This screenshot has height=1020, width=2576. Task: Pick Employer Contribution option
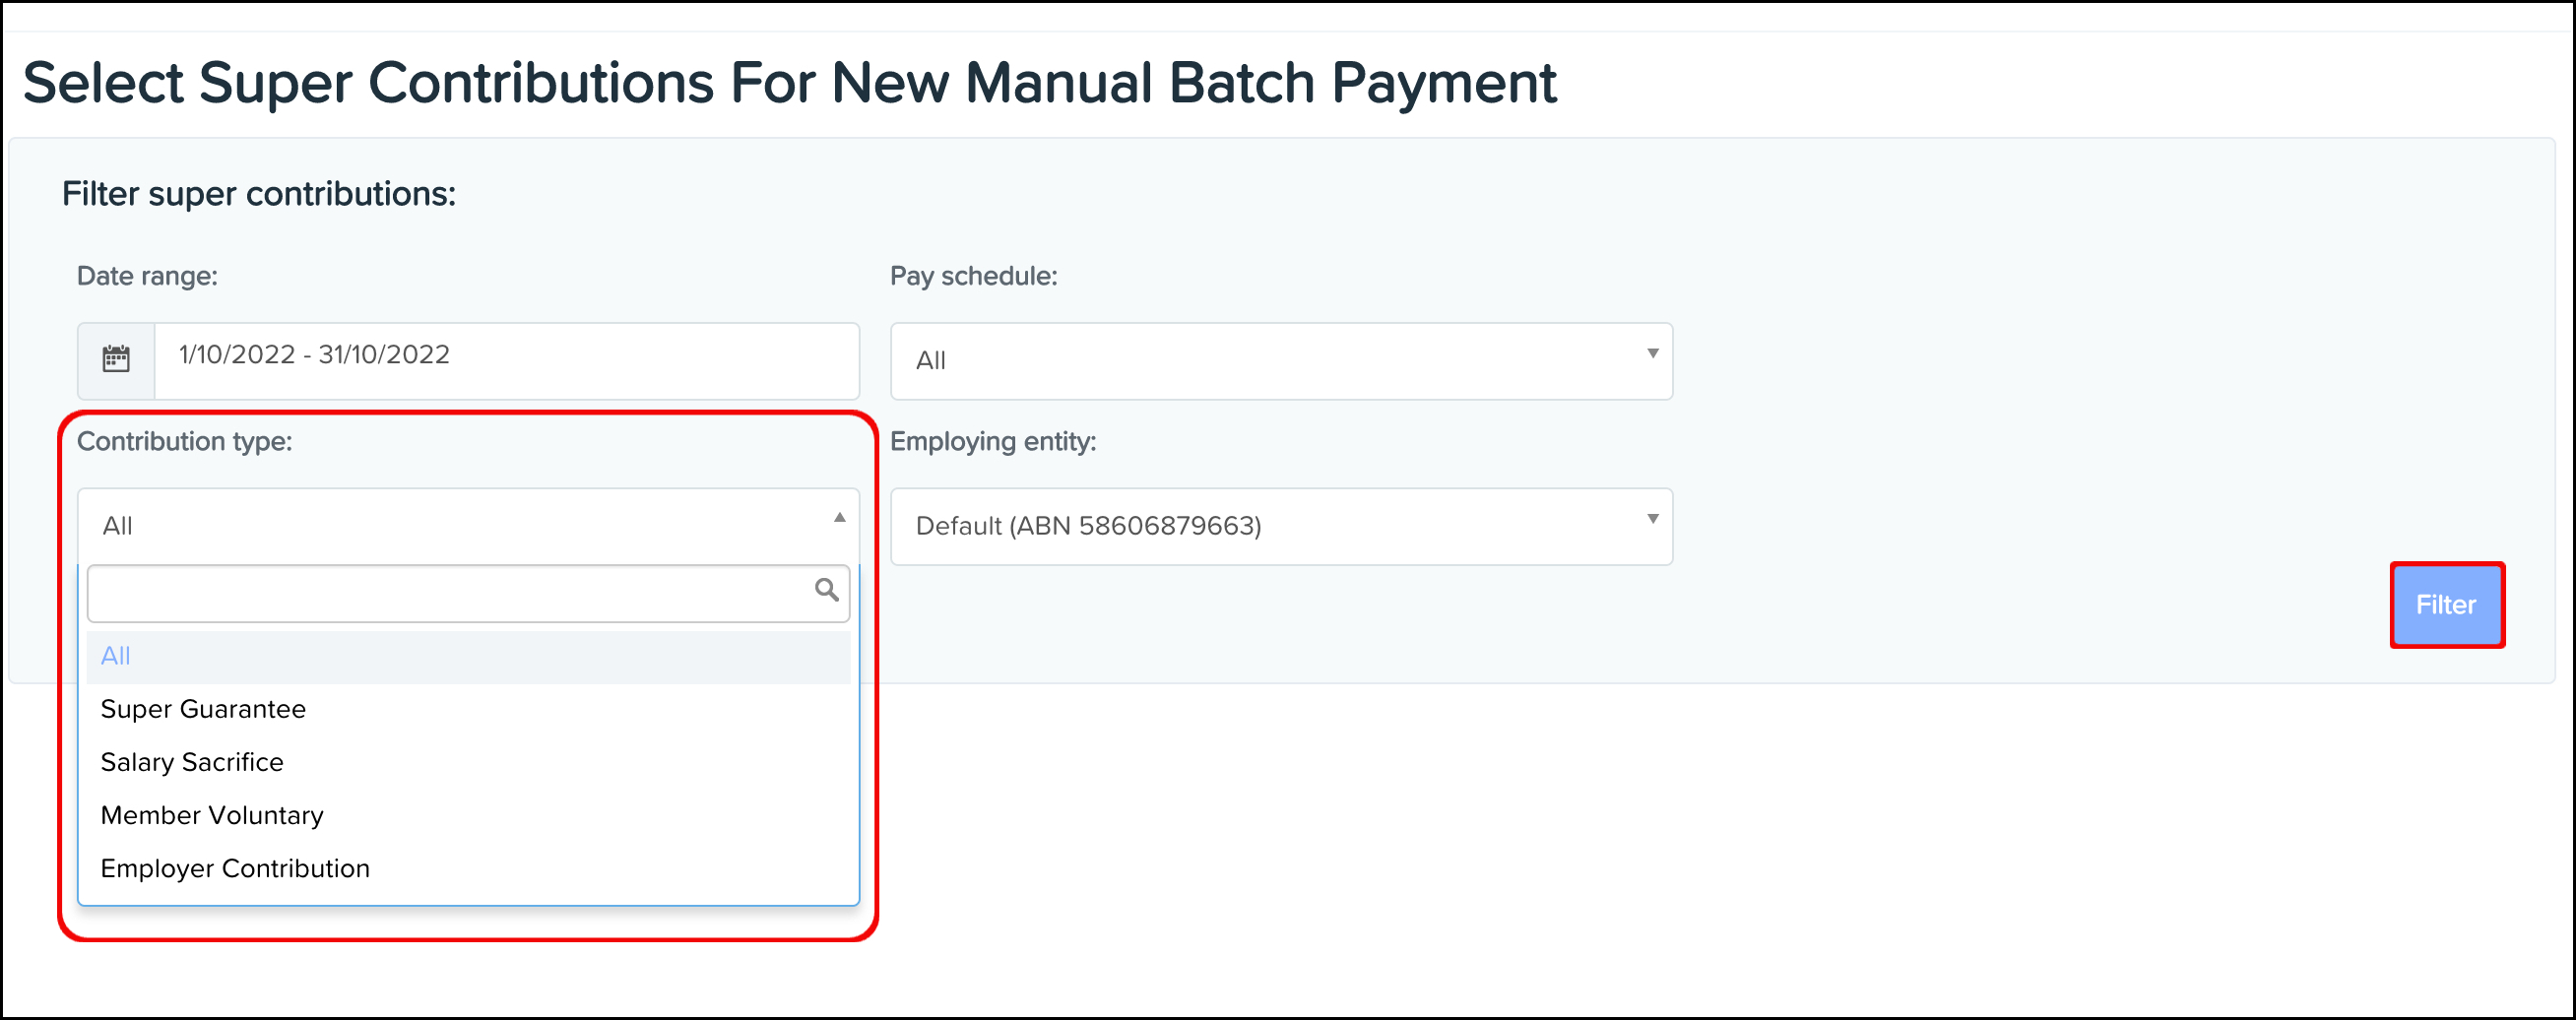tap(234, 868)
